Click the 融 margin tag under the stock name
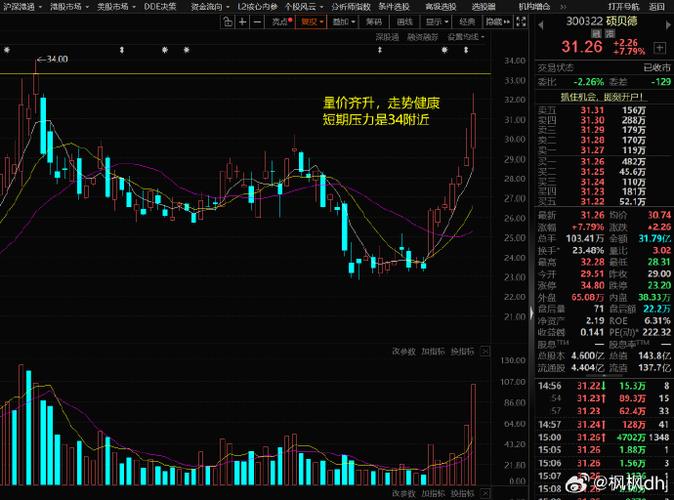This screenshot has width=674, height=500. pyautogui.click(x=596, y=33)
